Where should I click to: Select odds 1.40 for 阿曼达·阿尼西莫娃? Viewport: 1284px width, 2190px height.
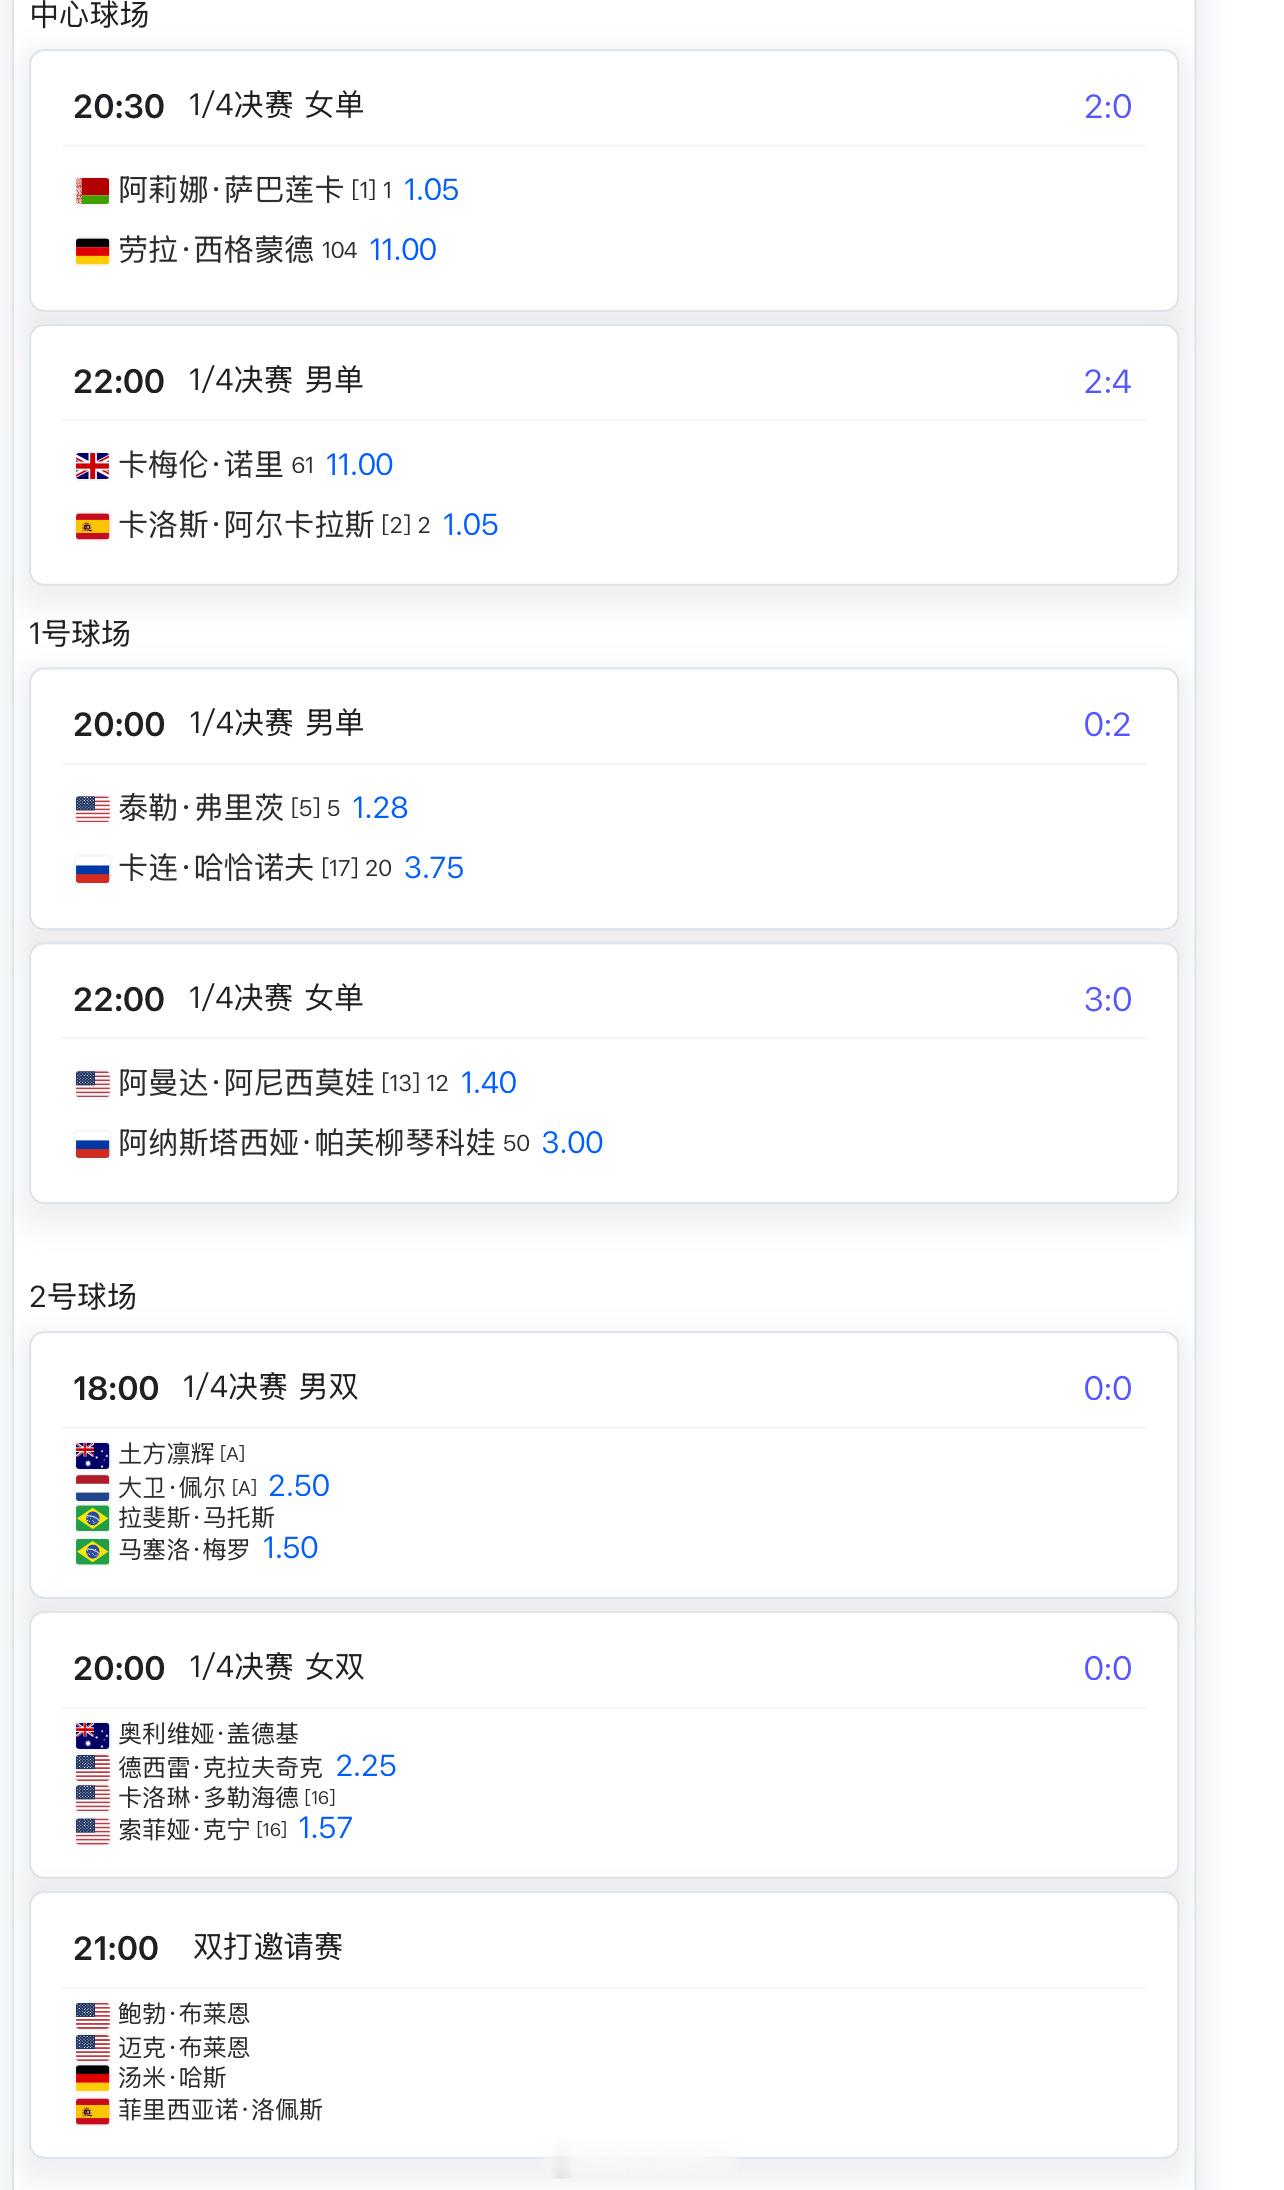(488, 1083)
